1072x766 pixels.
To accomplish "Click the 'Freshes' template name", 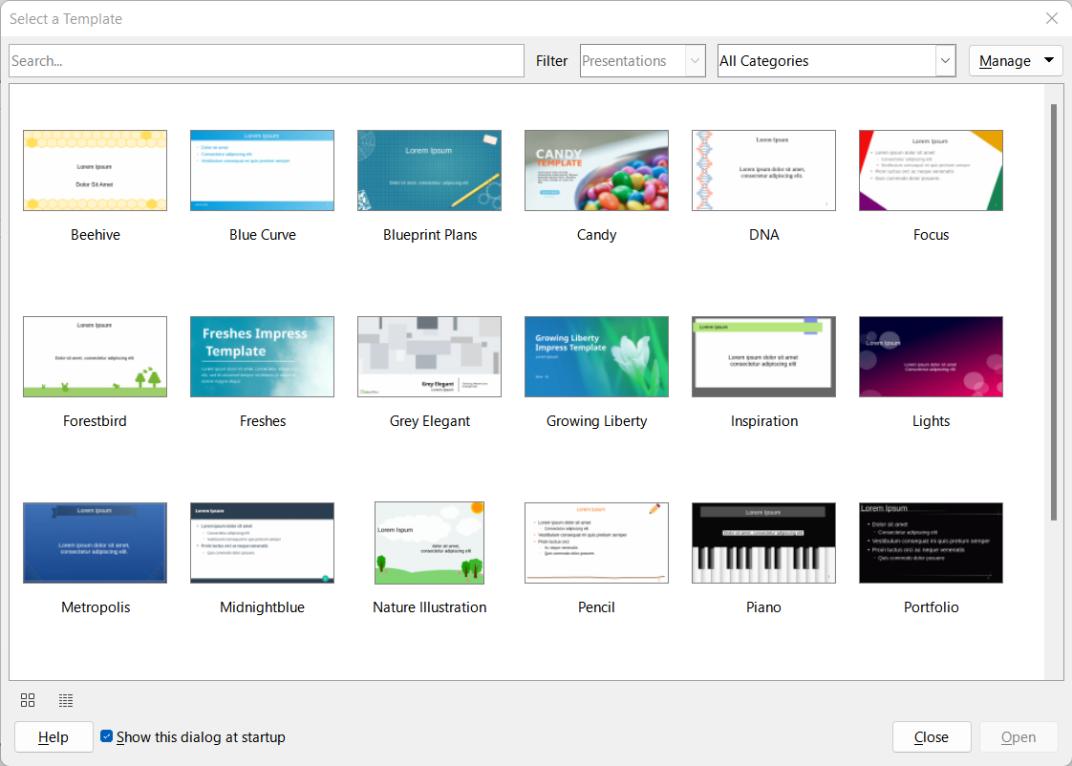I will click(x=263, y=421).
